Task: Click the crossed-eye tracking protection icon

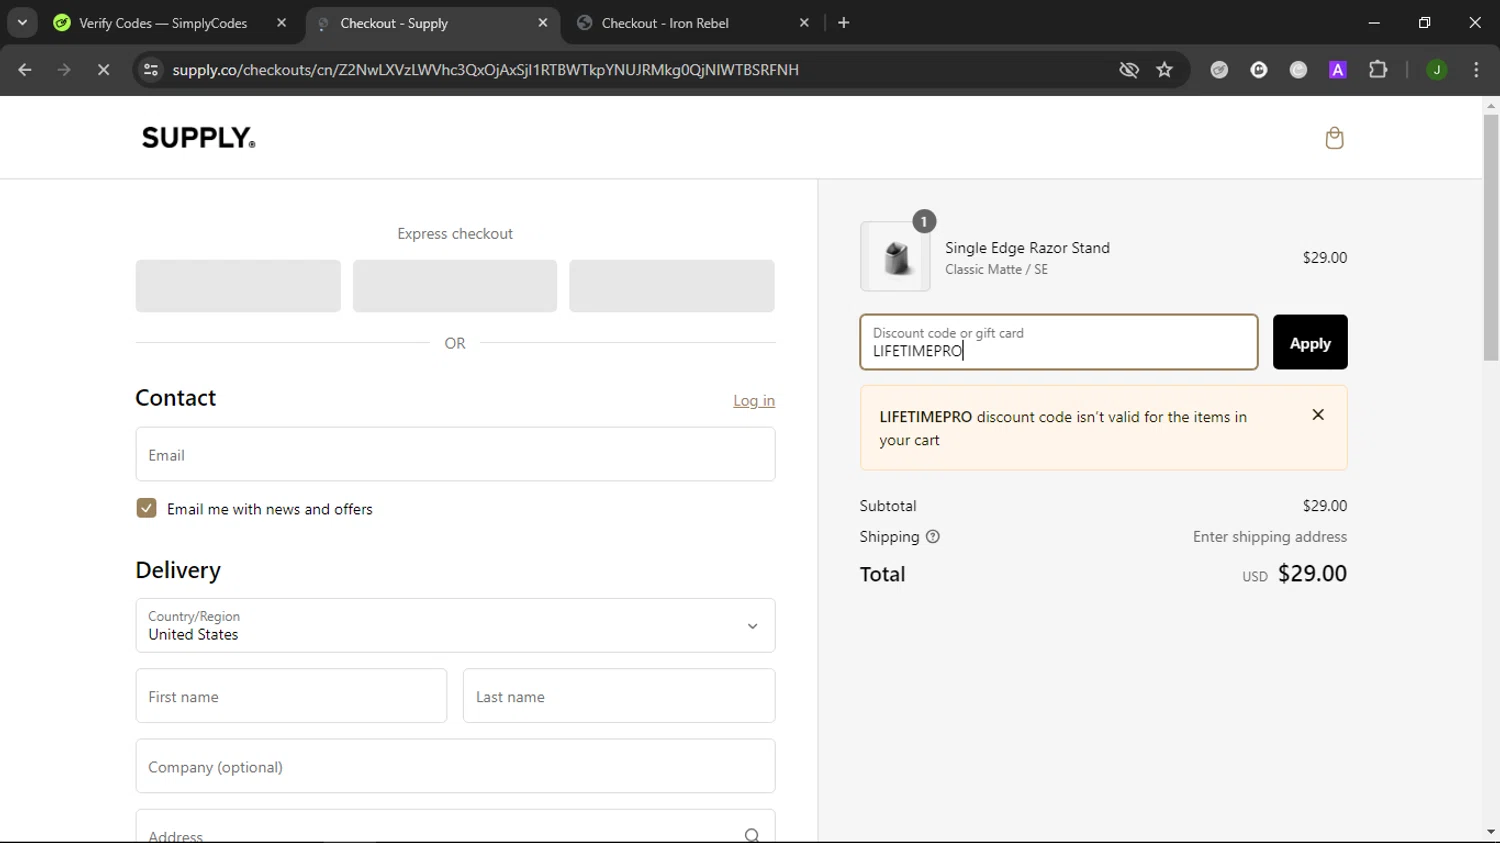Action: pos(1129,70)
